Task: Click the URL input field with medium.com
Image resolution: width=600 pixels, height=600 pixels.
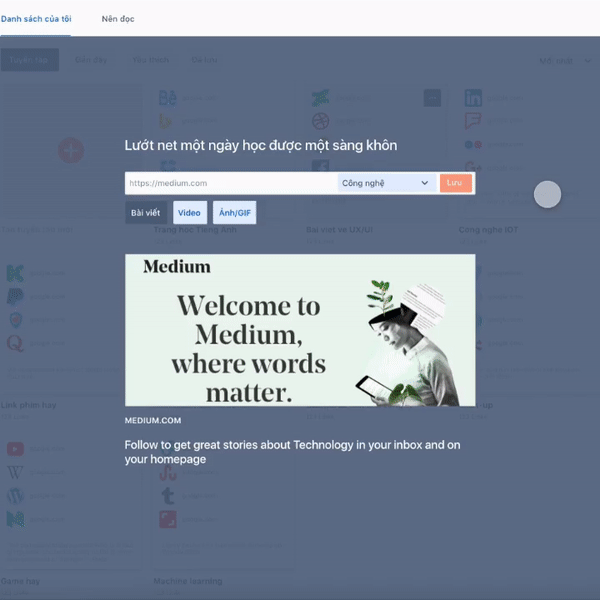Action: click(231, 183)
